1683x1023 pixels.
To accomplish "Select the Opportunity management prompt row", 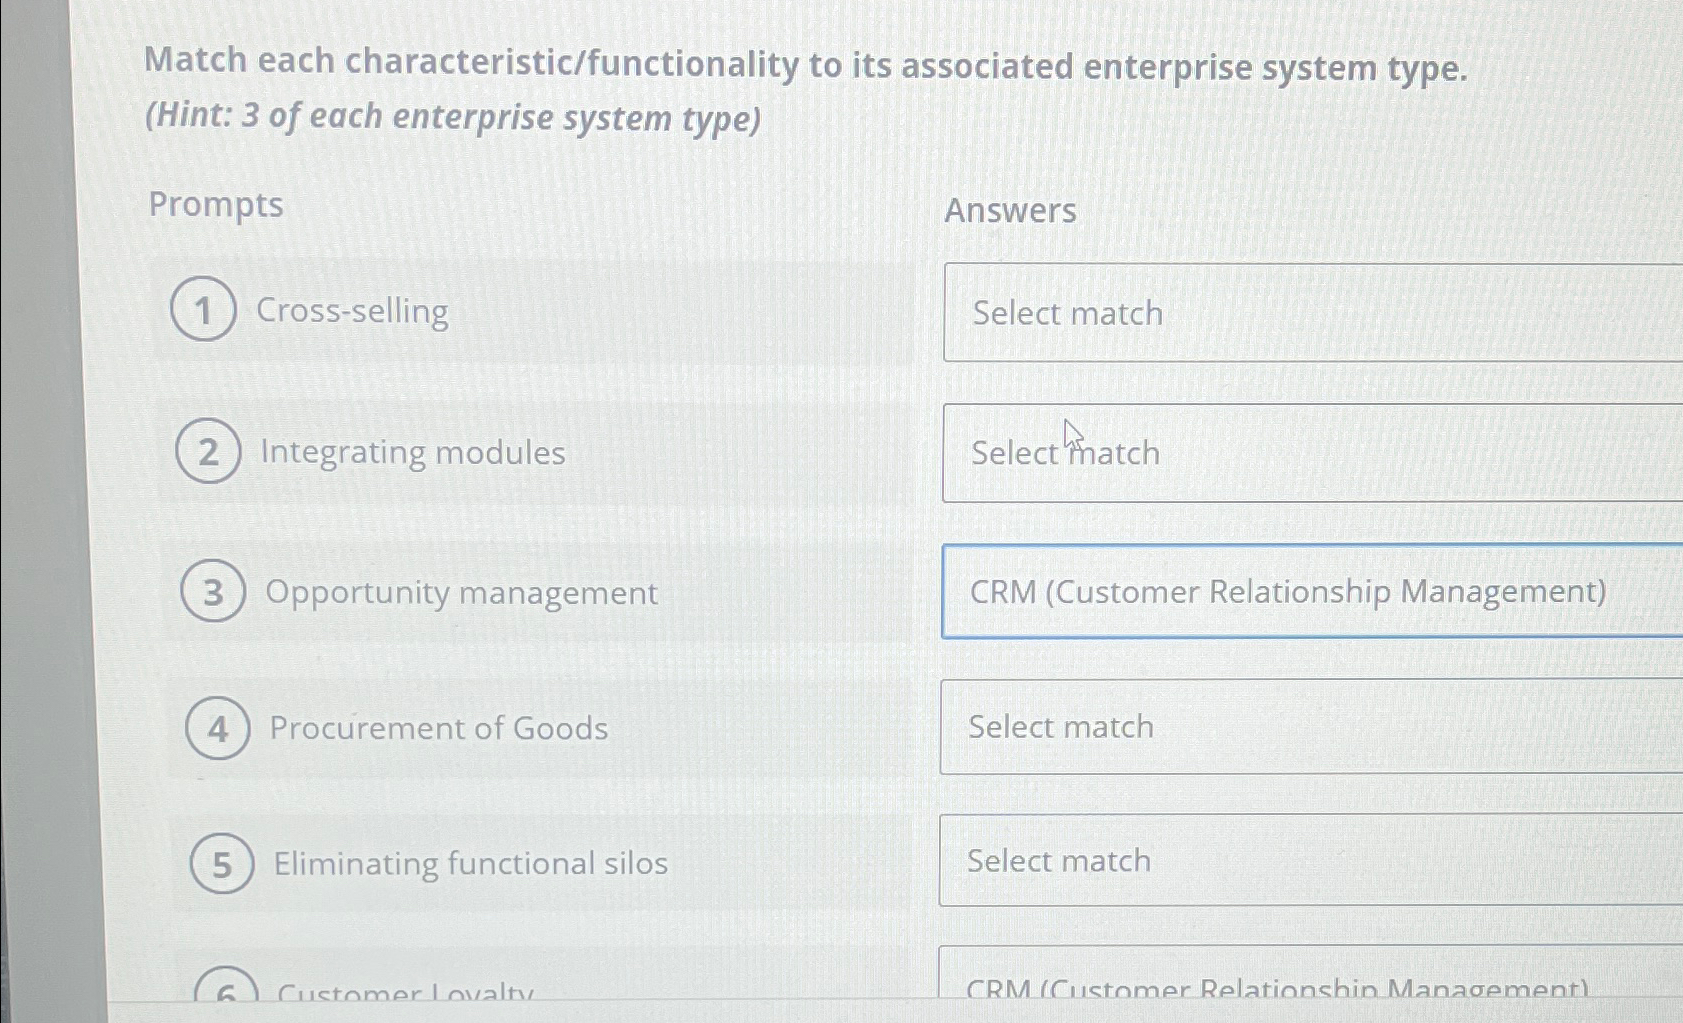I will 500,592.
